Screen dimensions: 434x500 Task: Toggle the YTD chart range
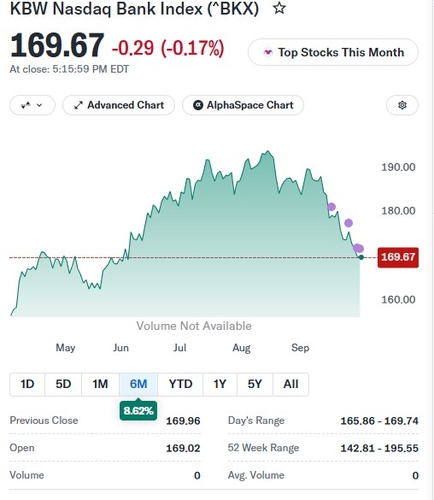pos(180,384)
